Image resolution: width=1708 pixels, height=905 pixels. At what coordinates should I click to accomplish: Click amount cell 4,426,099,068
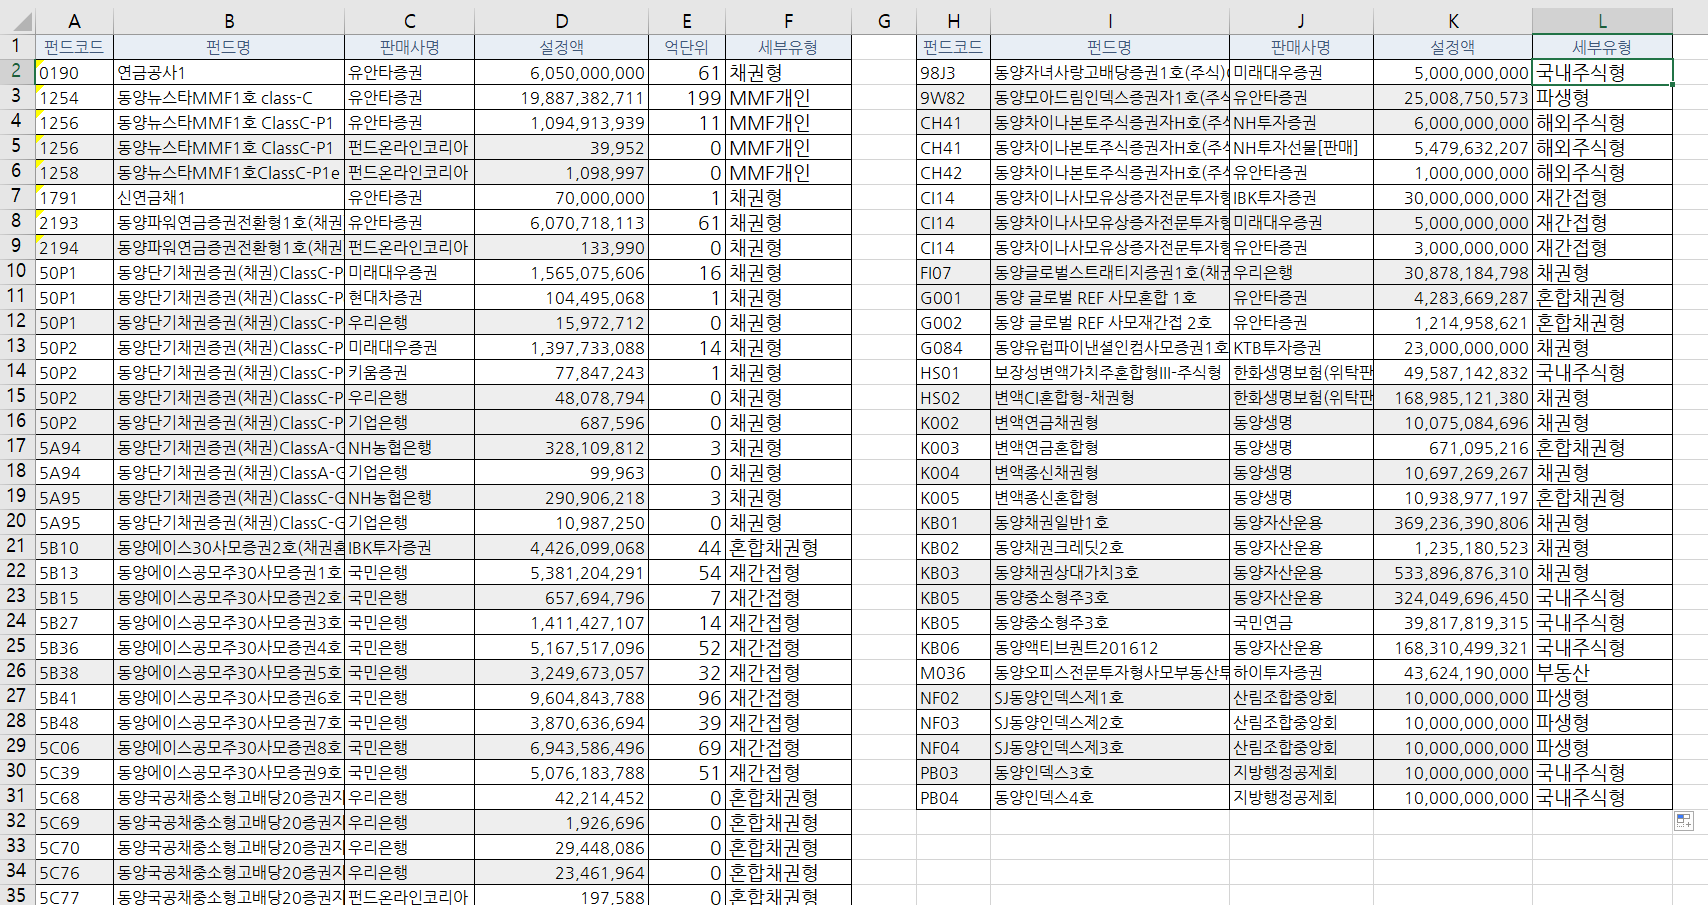tap(562, 547)
